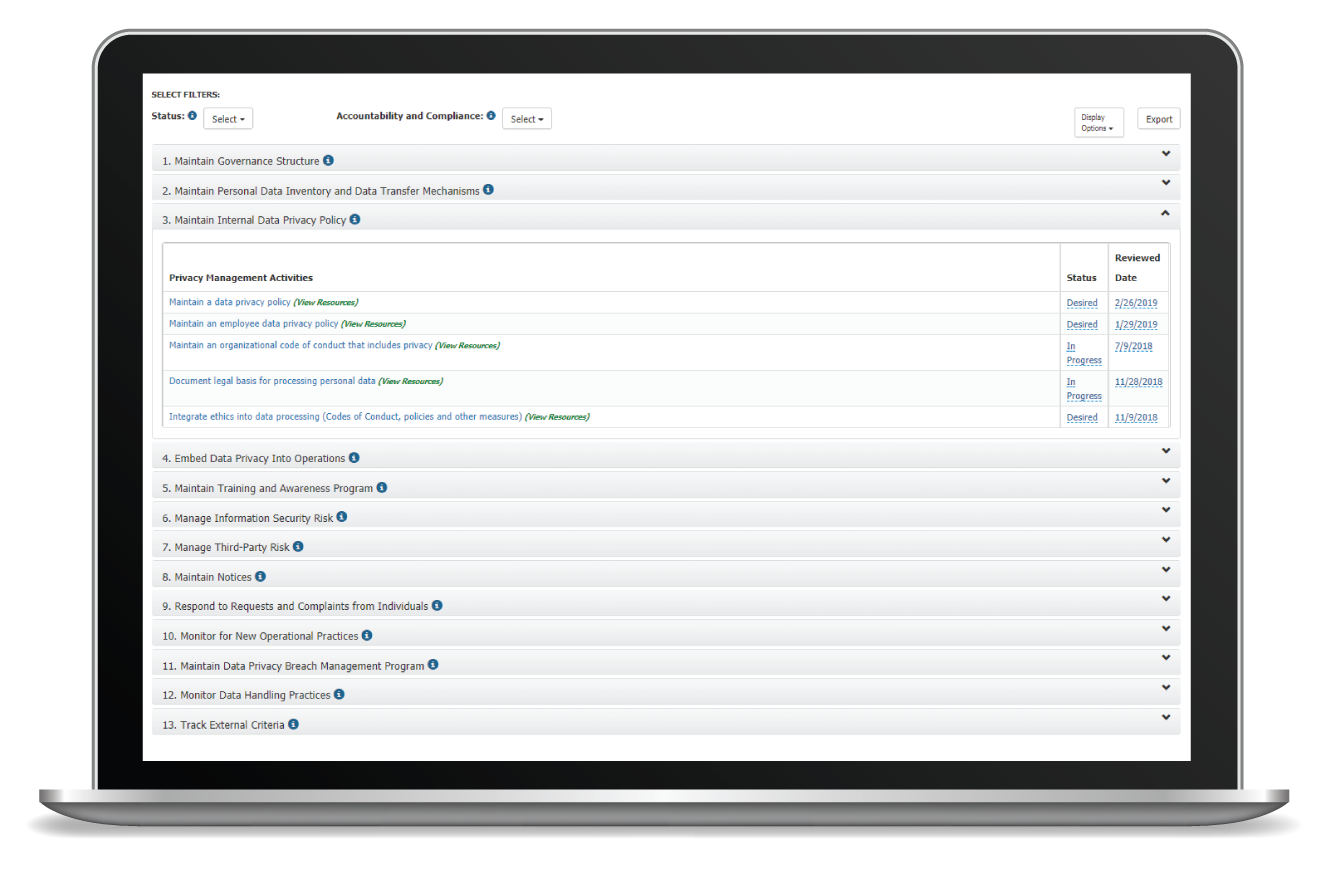Open the Status Select dropdown

[x=228, y=119]
